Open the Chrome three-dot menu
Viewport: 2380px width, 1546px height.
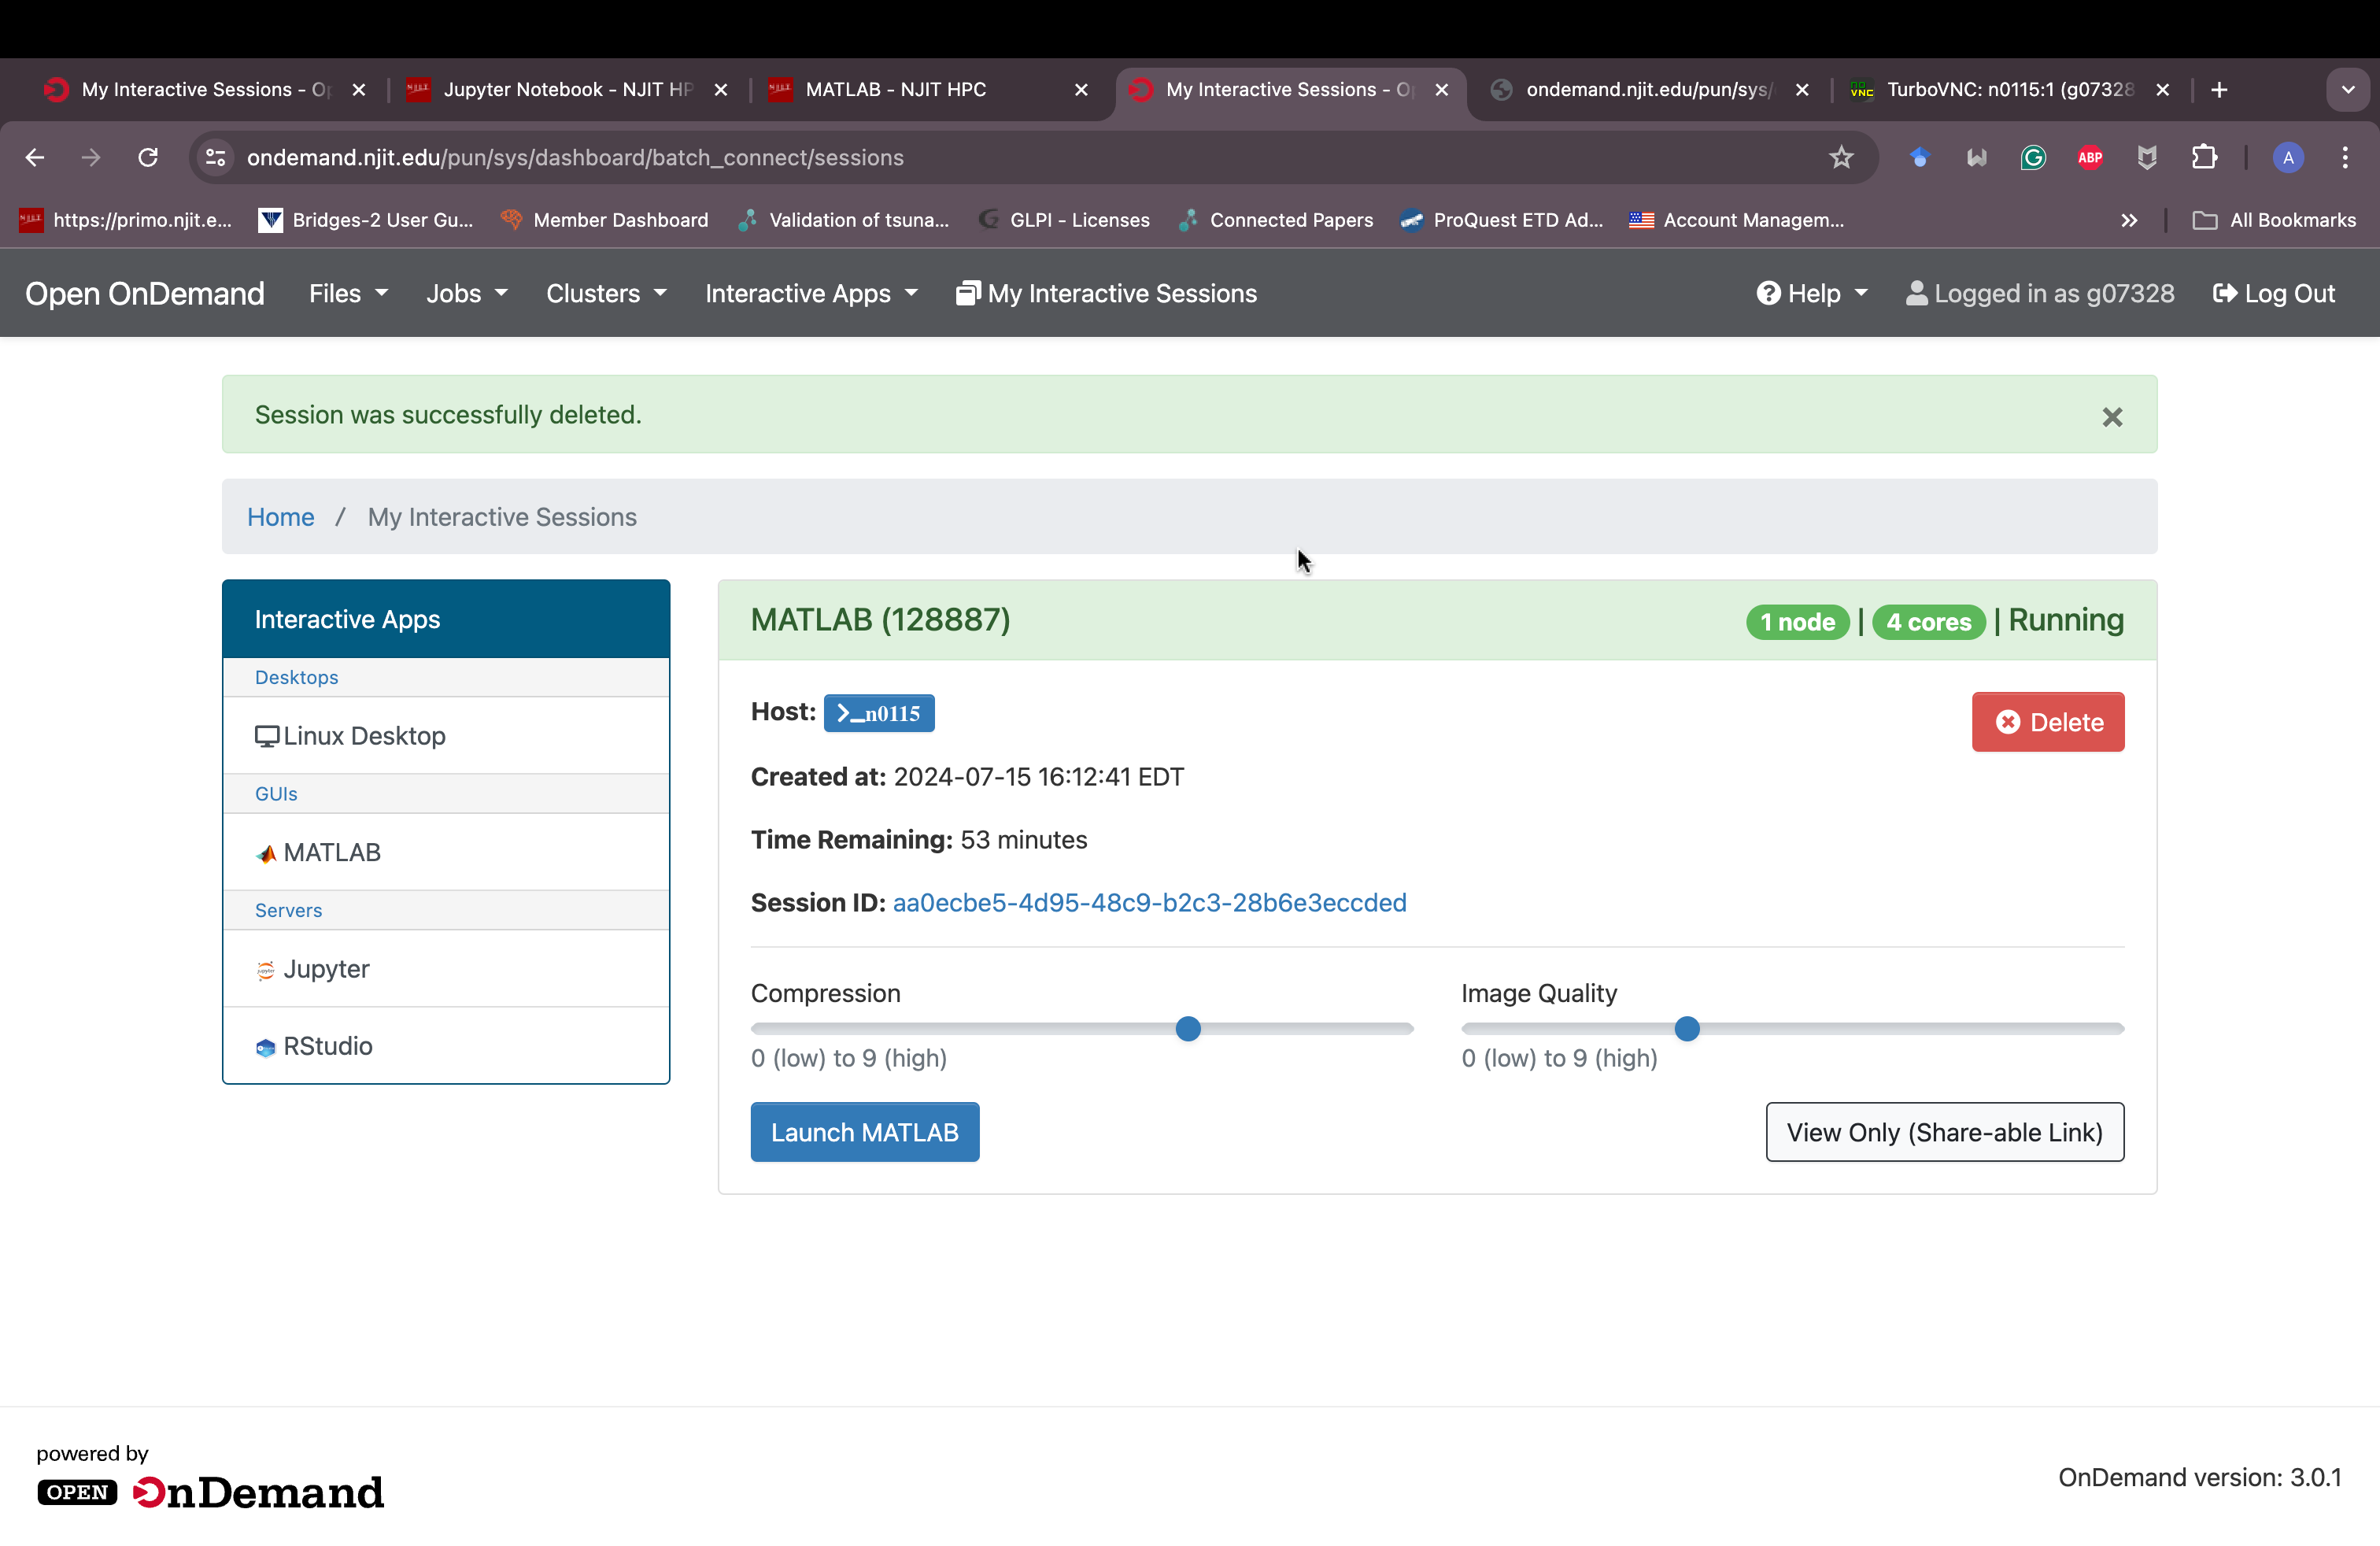tap(2345, 157)
